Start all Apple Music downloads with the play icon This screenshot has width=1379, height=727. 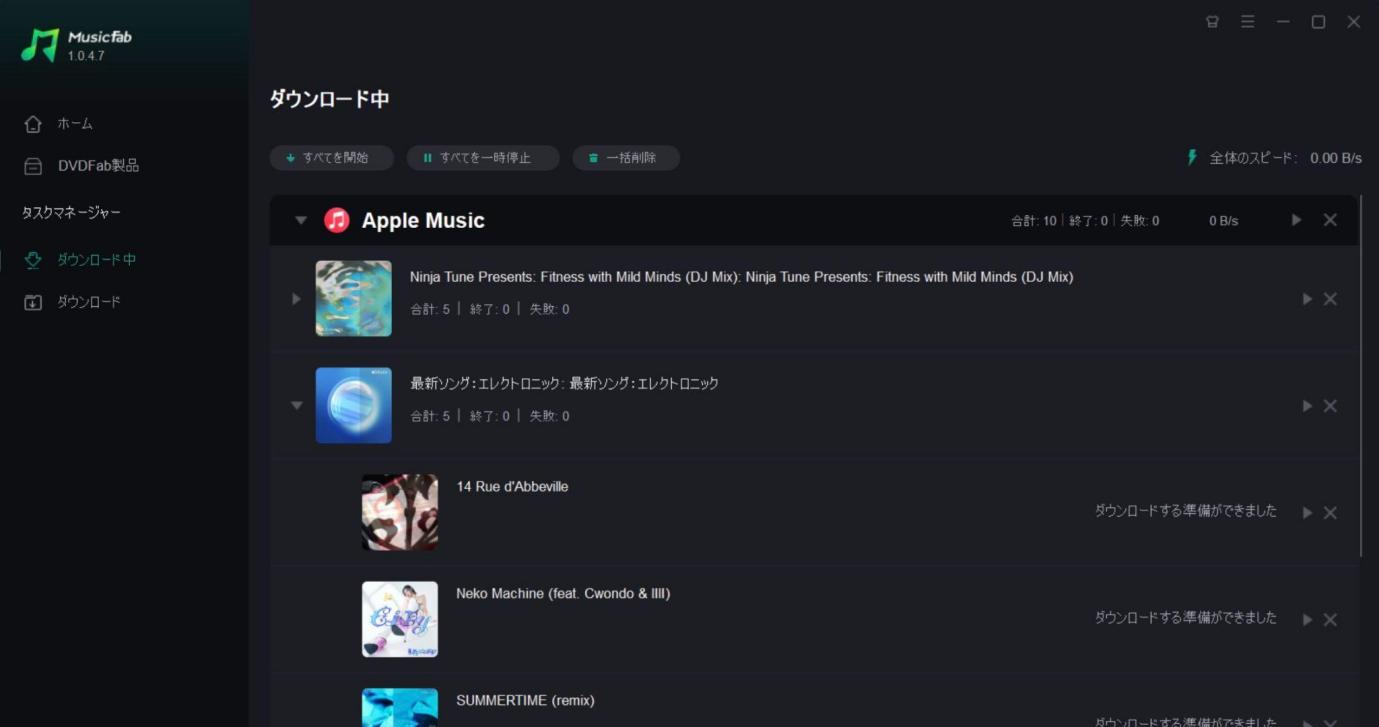tap(1296, 220)
